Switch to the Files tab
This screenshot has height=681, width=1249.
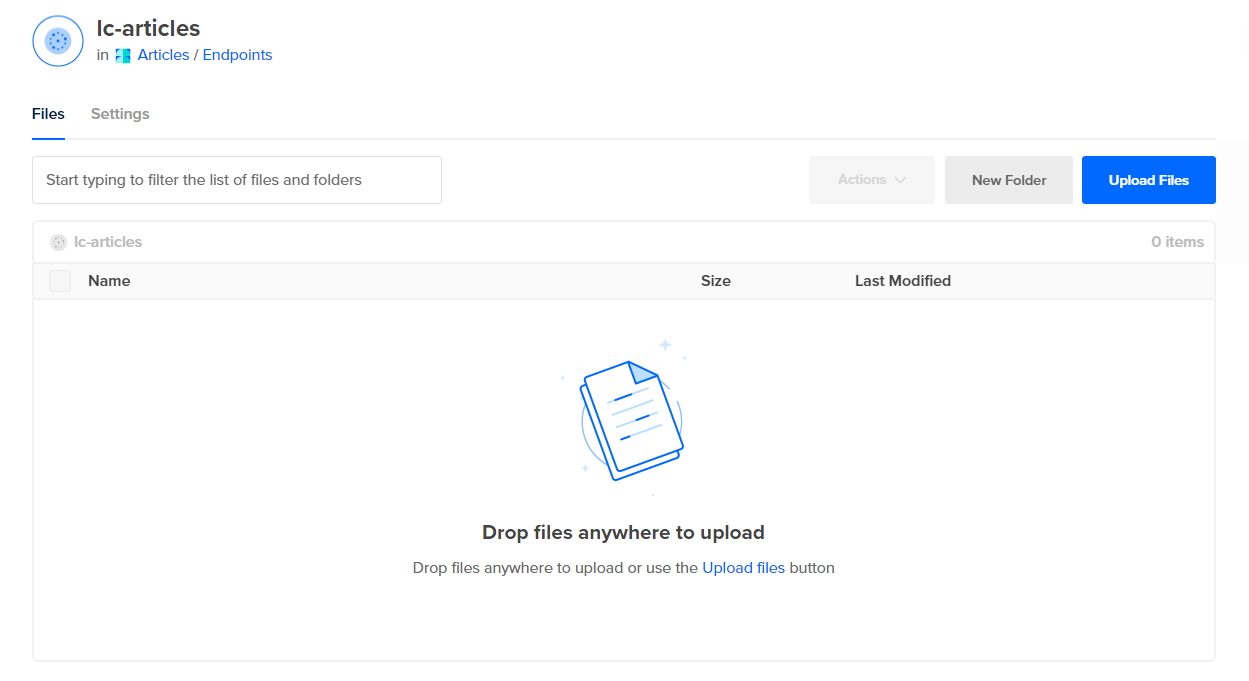point(48,114)
